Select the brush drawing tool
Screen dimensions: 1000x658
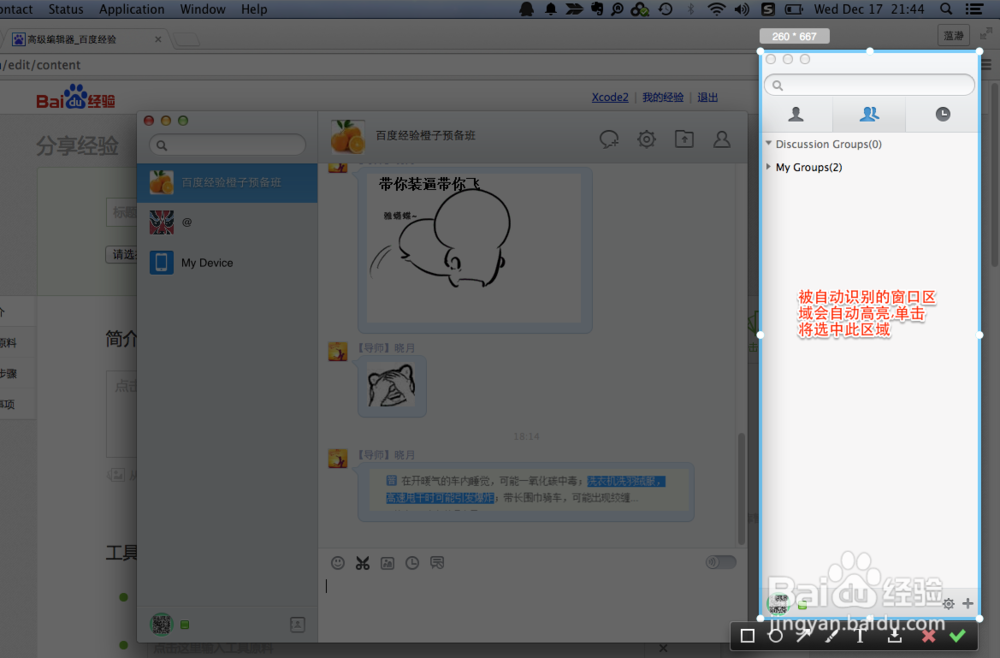point(832,636)
